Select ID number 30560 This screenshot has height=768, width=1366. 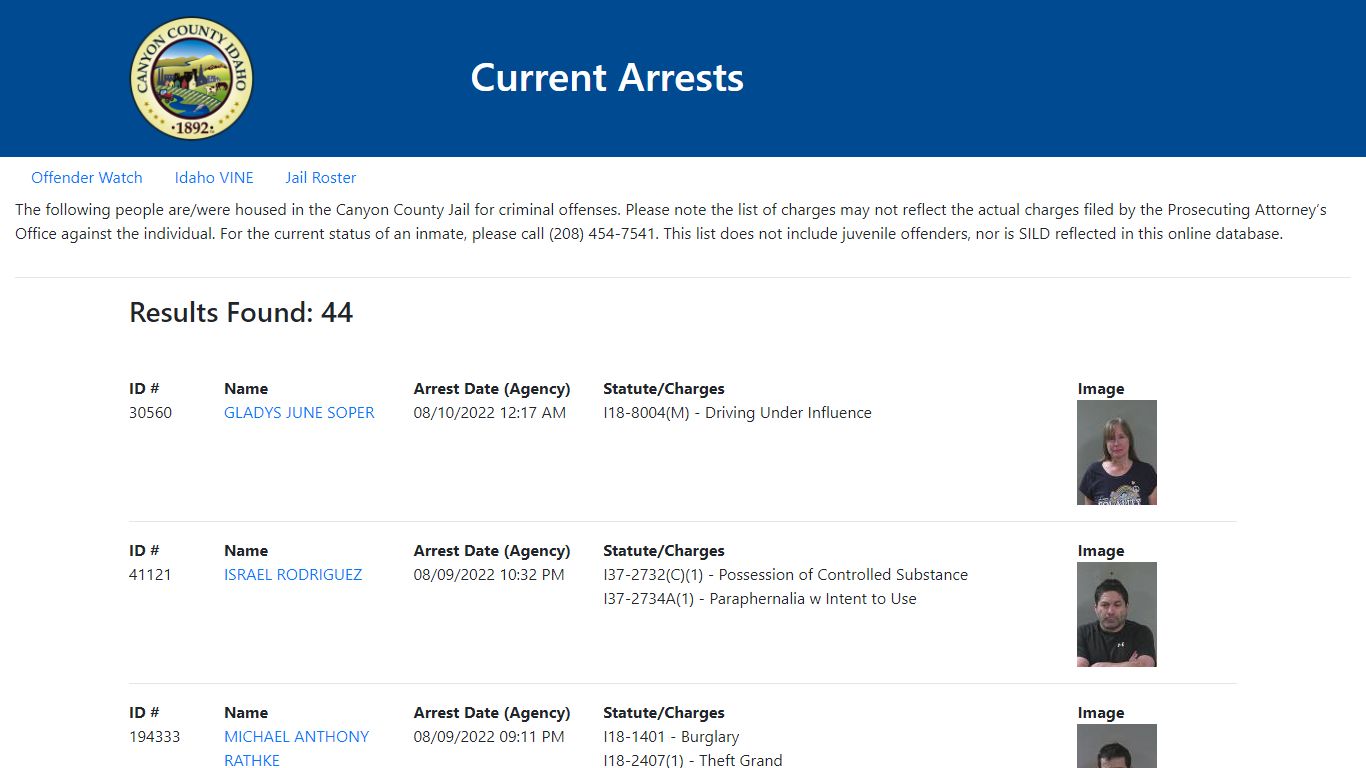(150, 413)
